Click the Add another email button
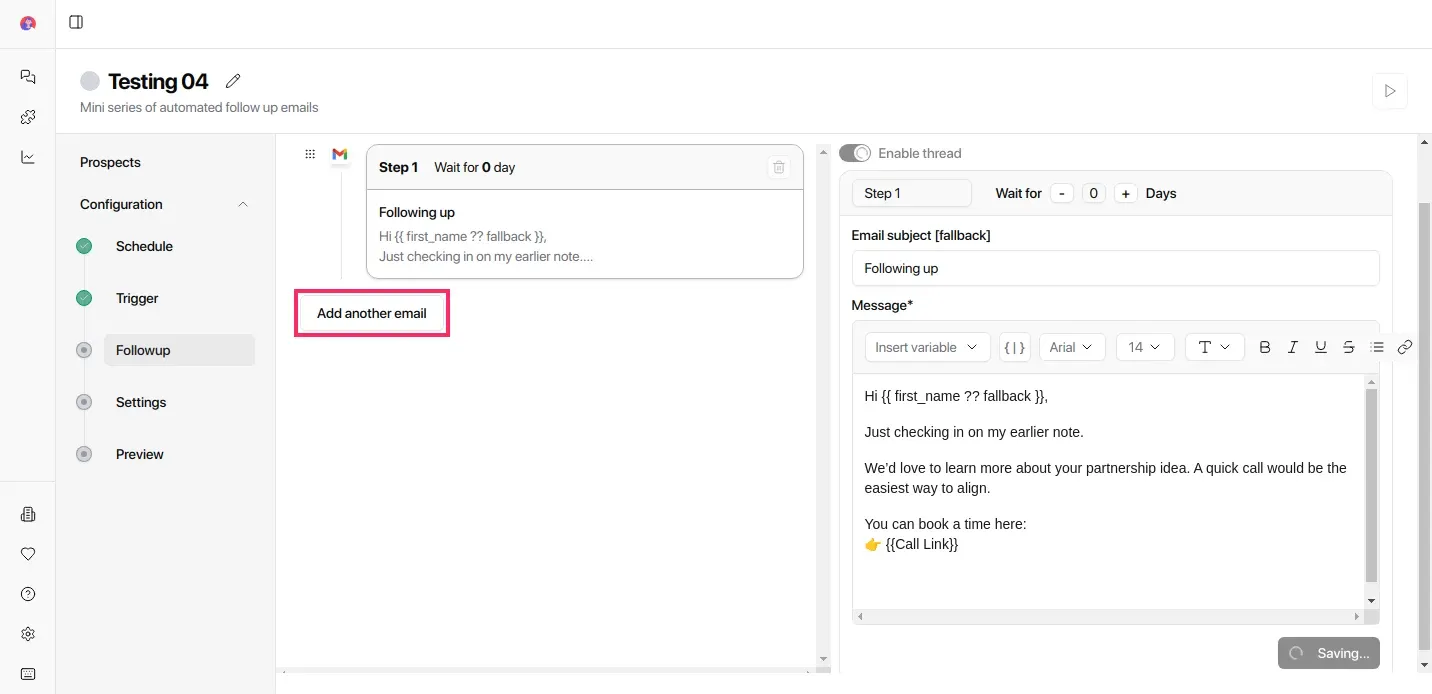Screen dimensions: 1432x694 point(371,313)
